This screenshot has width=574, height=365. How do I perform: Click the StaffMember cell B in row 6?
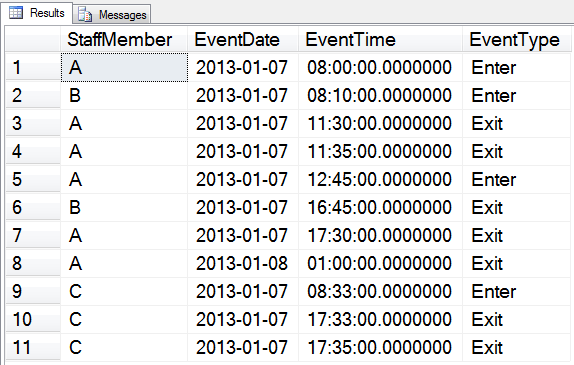[124, 207]
